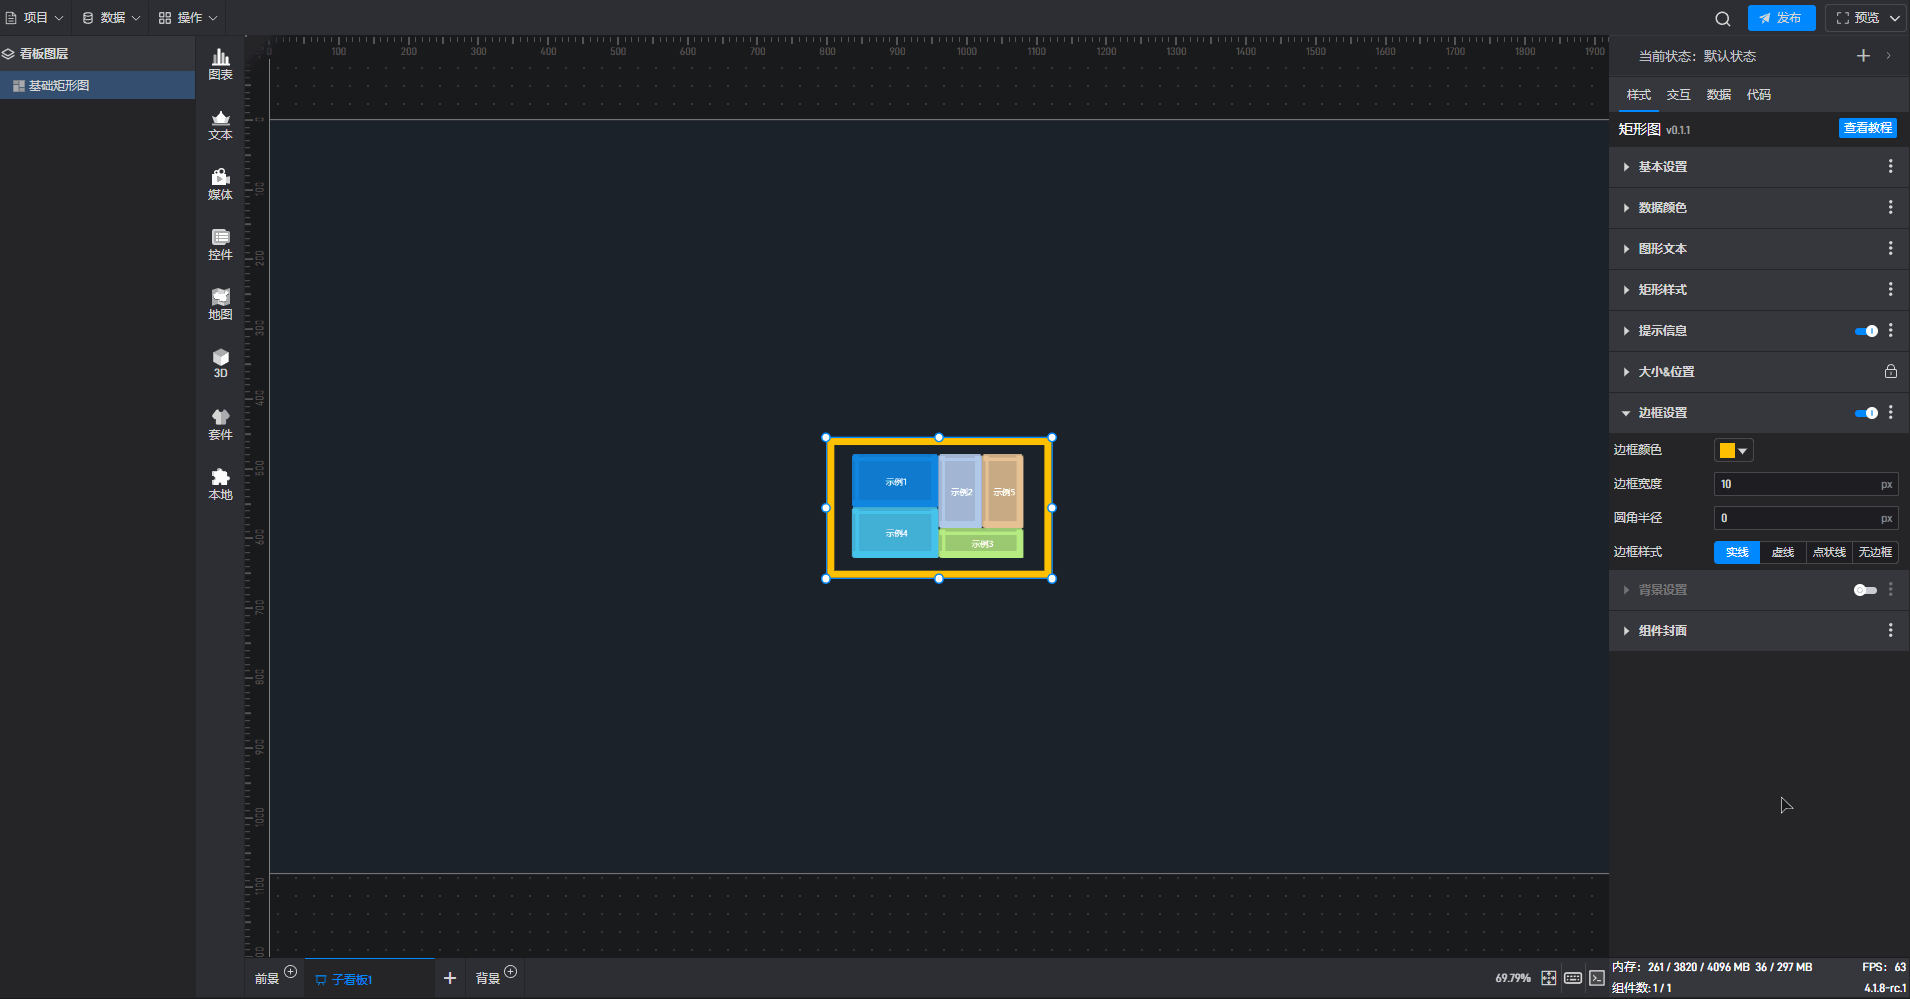The width and height of the screenshot is (1910, 999).
Task: Open the 媒体 media components icon
Action: point(220,184)
